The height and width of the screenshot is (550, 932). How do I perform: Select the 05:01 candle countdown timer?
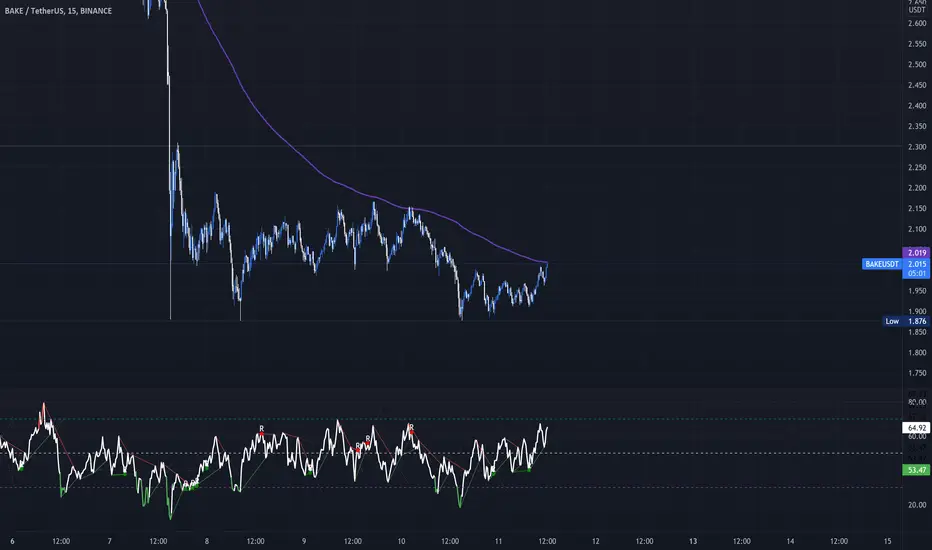[917, 274]
